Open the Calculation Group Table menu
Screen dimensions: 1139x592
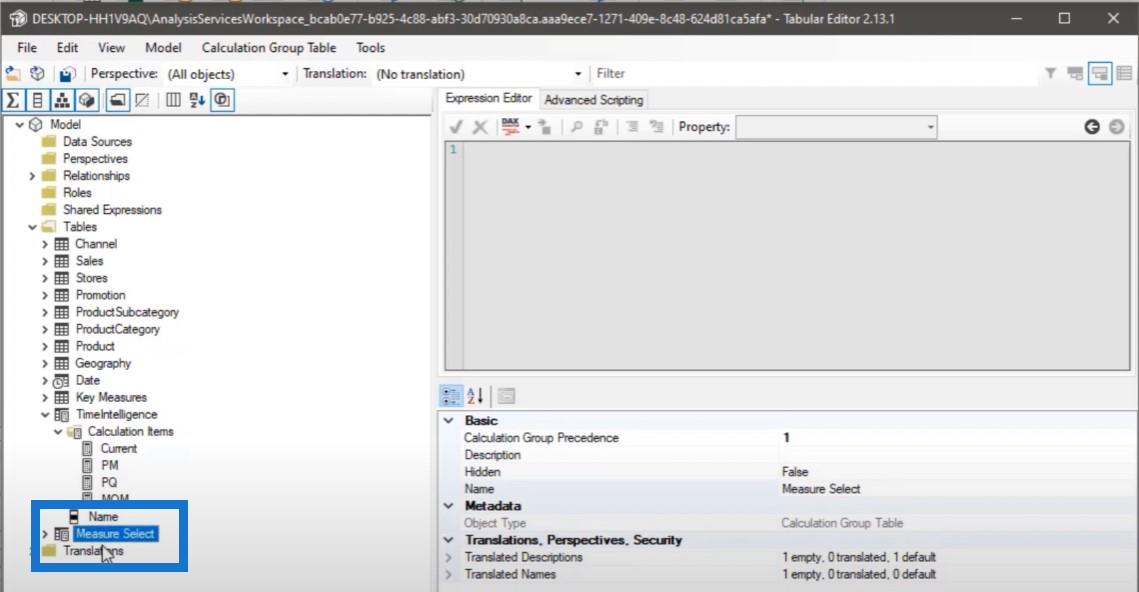[269, 48]
